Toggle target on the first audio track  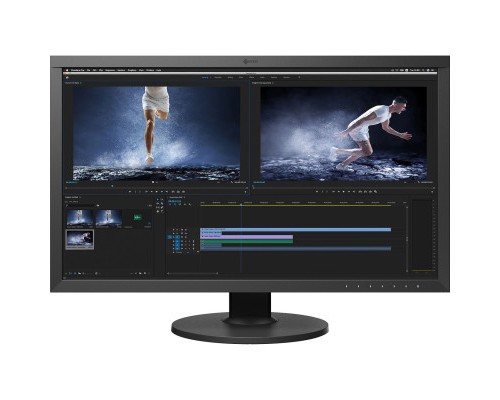[177, 241]
